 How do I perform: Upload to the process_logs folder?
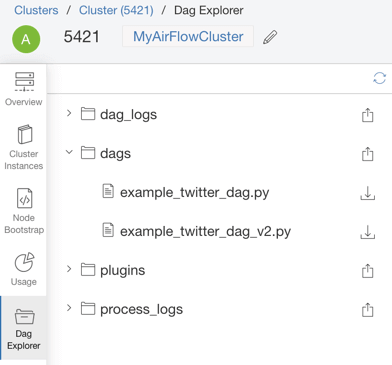[367, 310]
